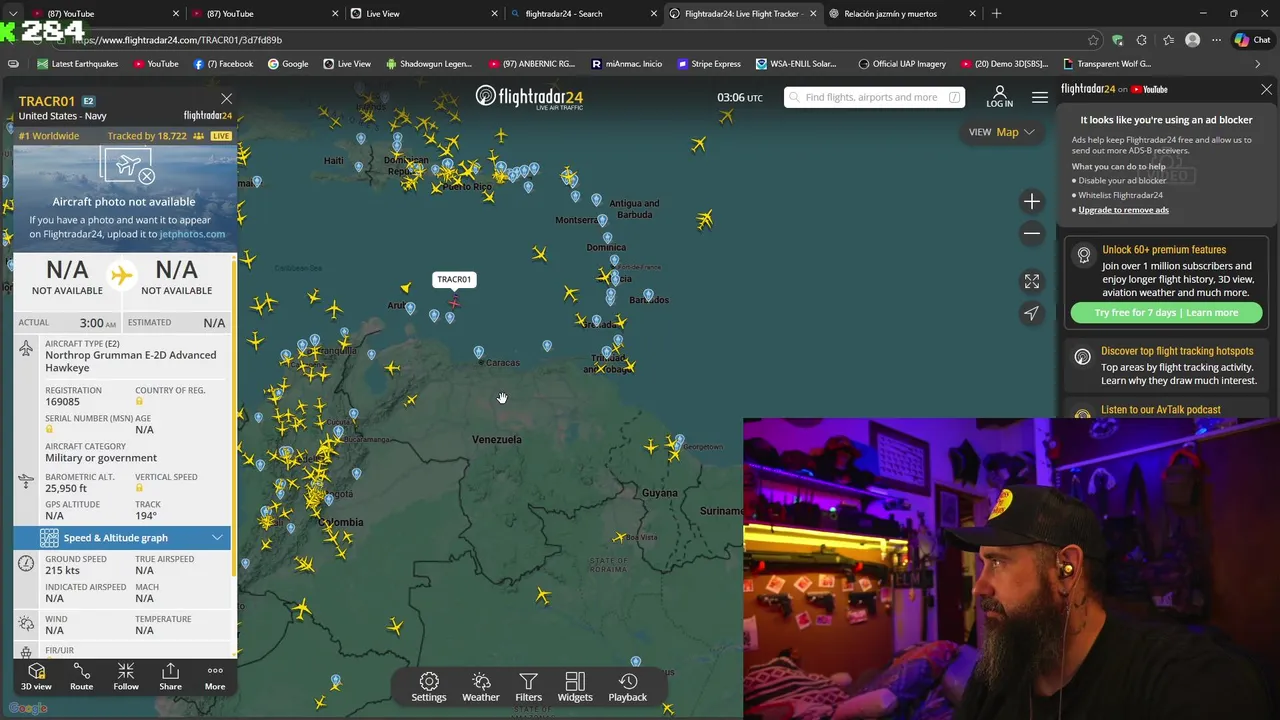
Task: Switch to flightradar24 - Search tab
Action: click(584, 14)
